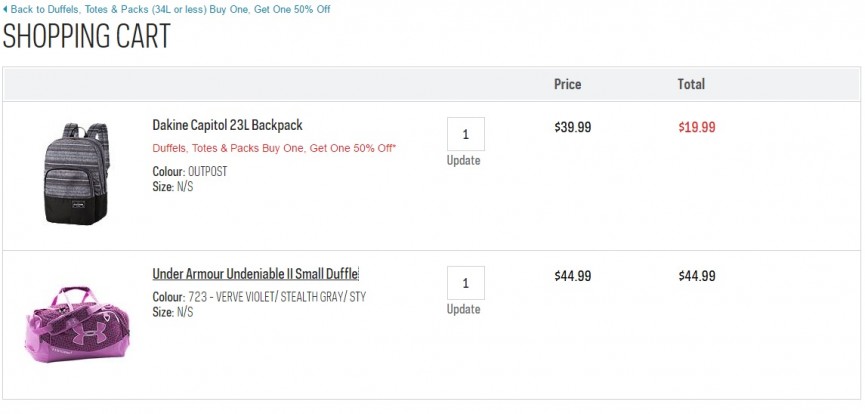Click the Total column header

click(691, 84)
